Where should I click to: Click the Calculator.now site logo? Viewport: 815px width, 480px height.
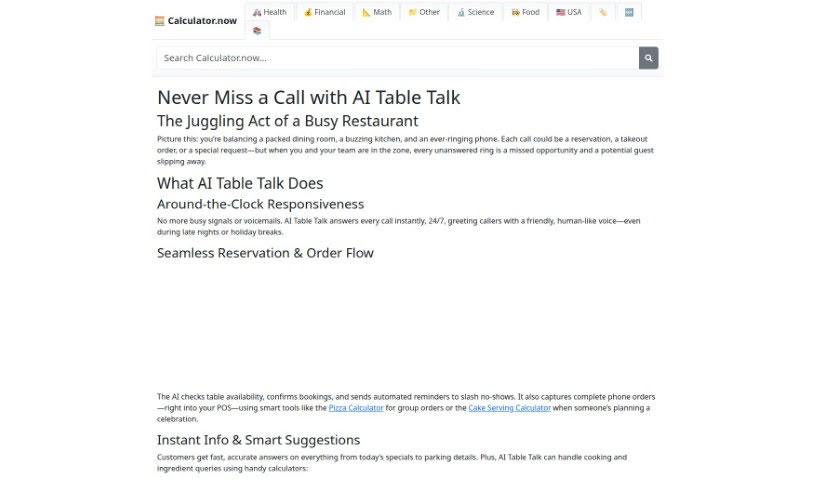point(196,21)
